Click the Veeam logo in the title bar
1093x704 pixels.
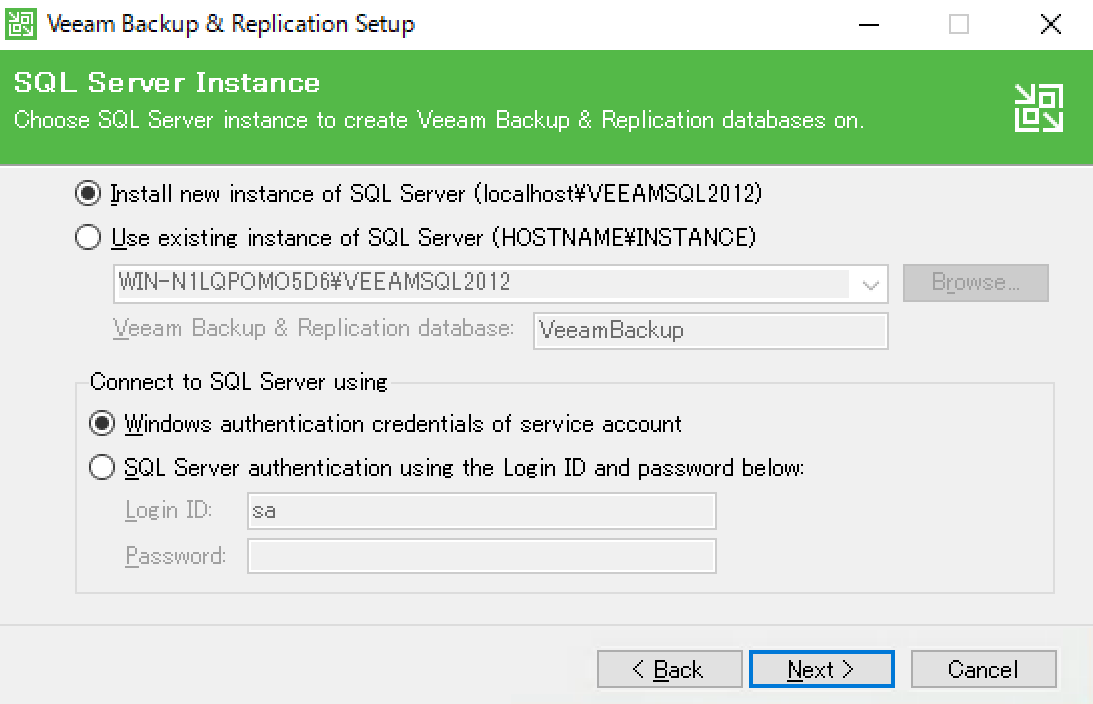22,23
